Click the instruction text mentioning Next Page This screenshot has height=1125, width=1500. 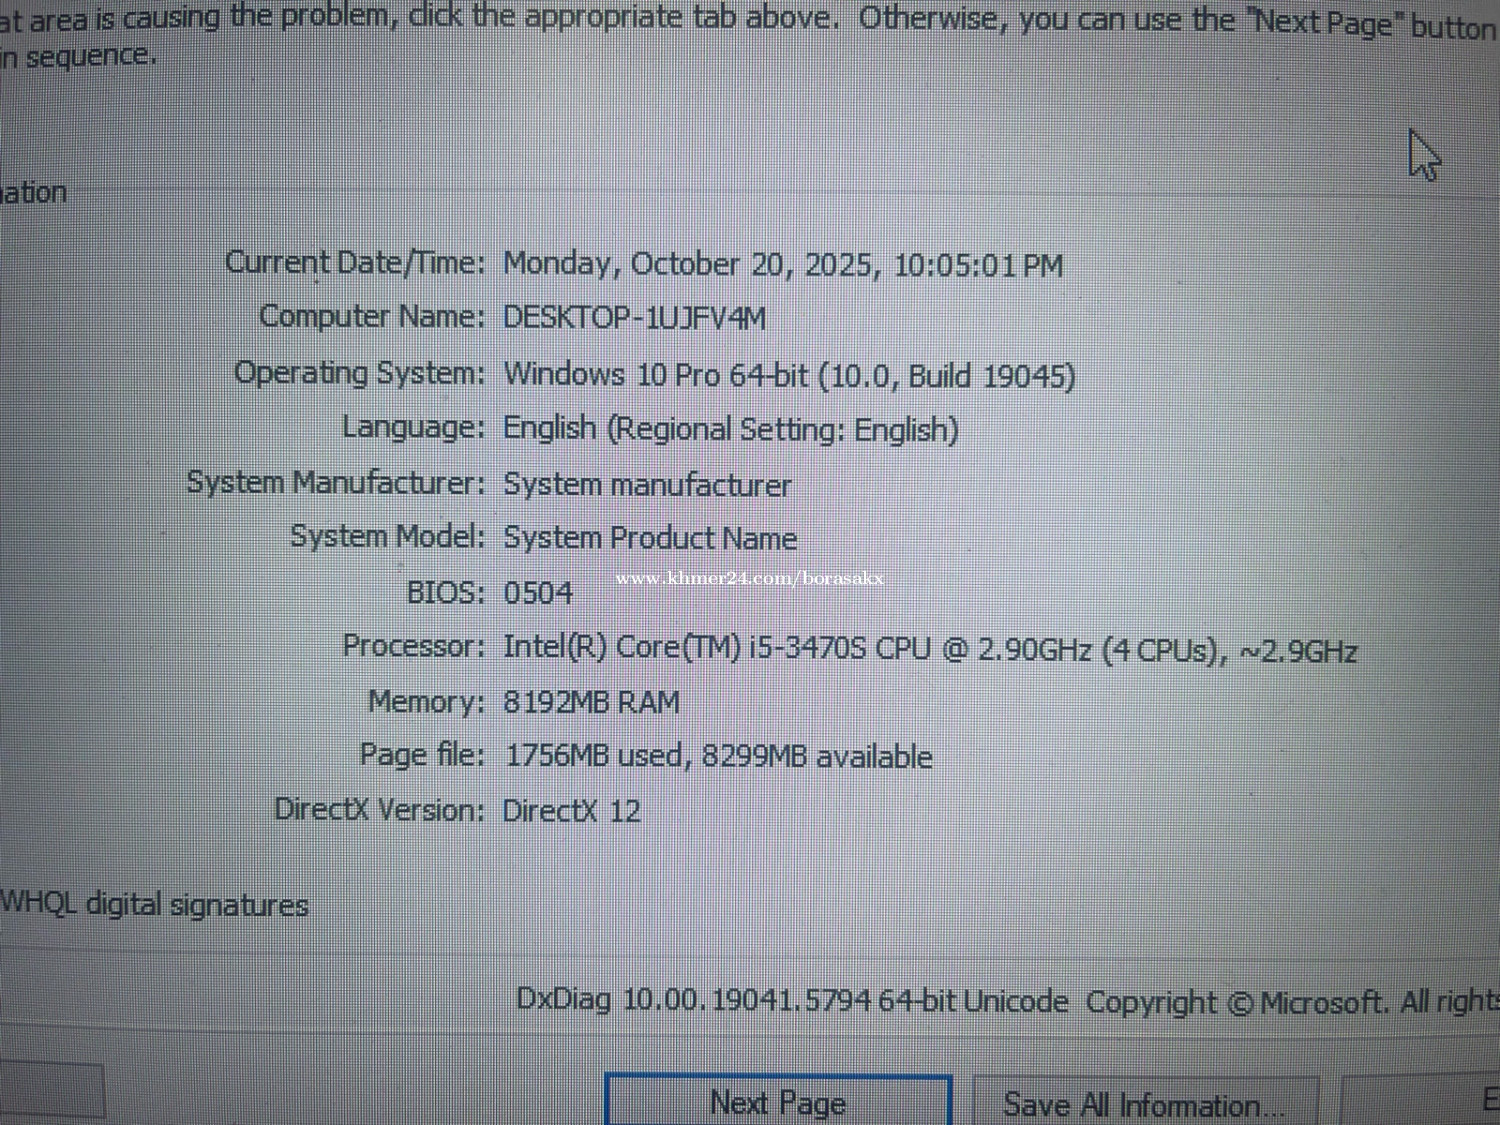(750, 20)
